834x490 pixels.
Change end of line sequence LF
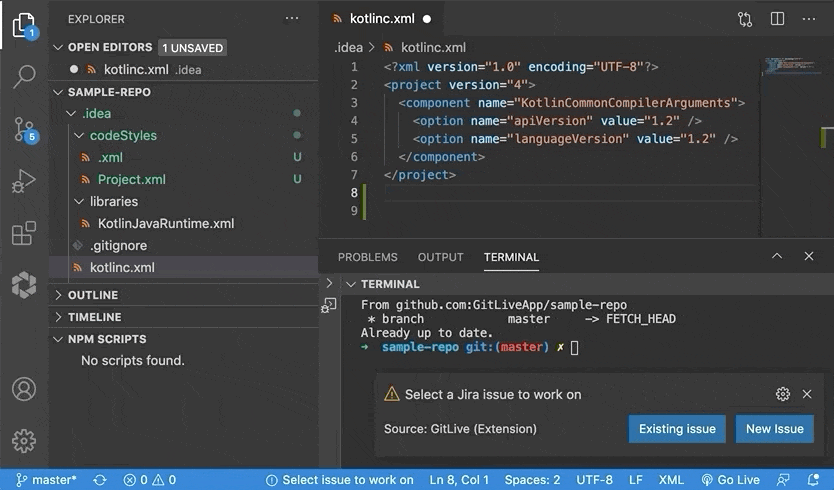coord(636,480)
